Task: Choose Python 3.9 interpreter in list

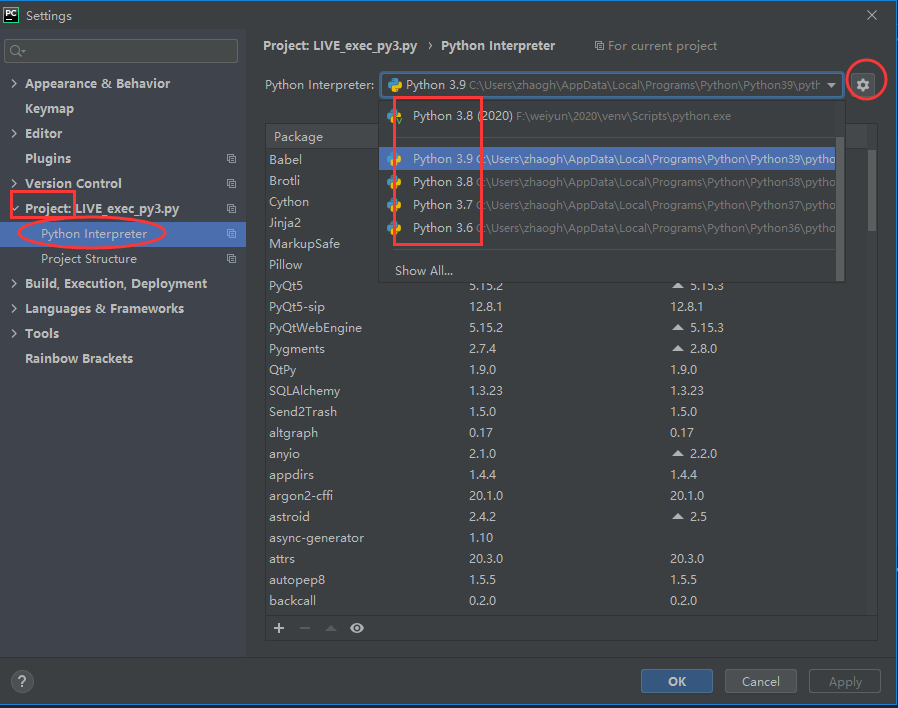Action: 607,159
